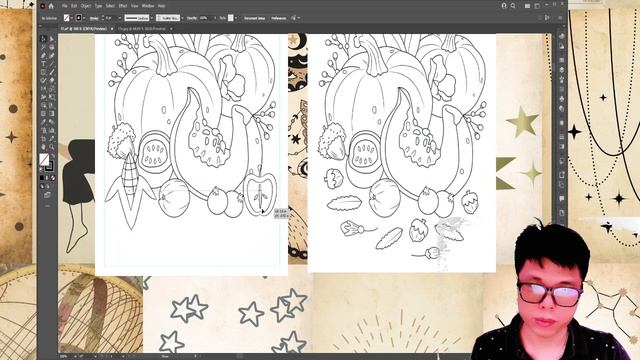
Task: Close the second document tab
Action: 171,29
